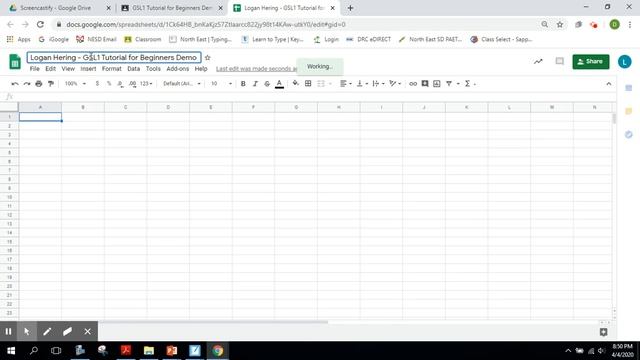Open the Add-ons menu
This screenshot has height=360, width=640.
(x=178, y=69)
